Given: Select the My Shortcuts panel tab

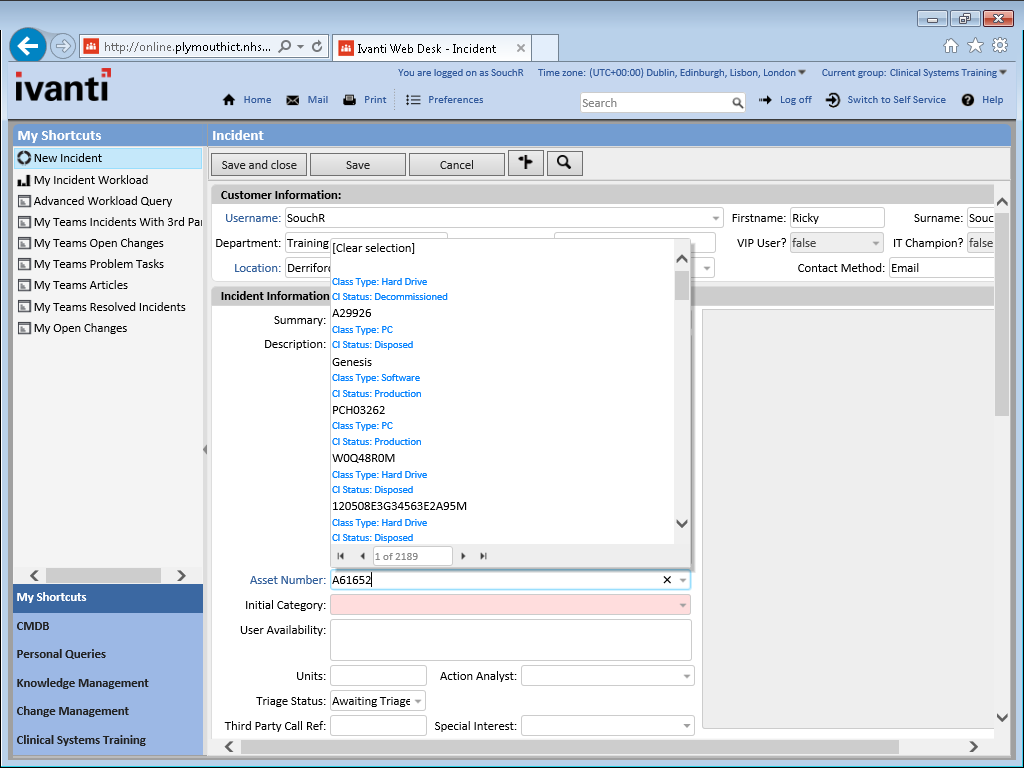Looking at the screenshot, I should [108, 598].
